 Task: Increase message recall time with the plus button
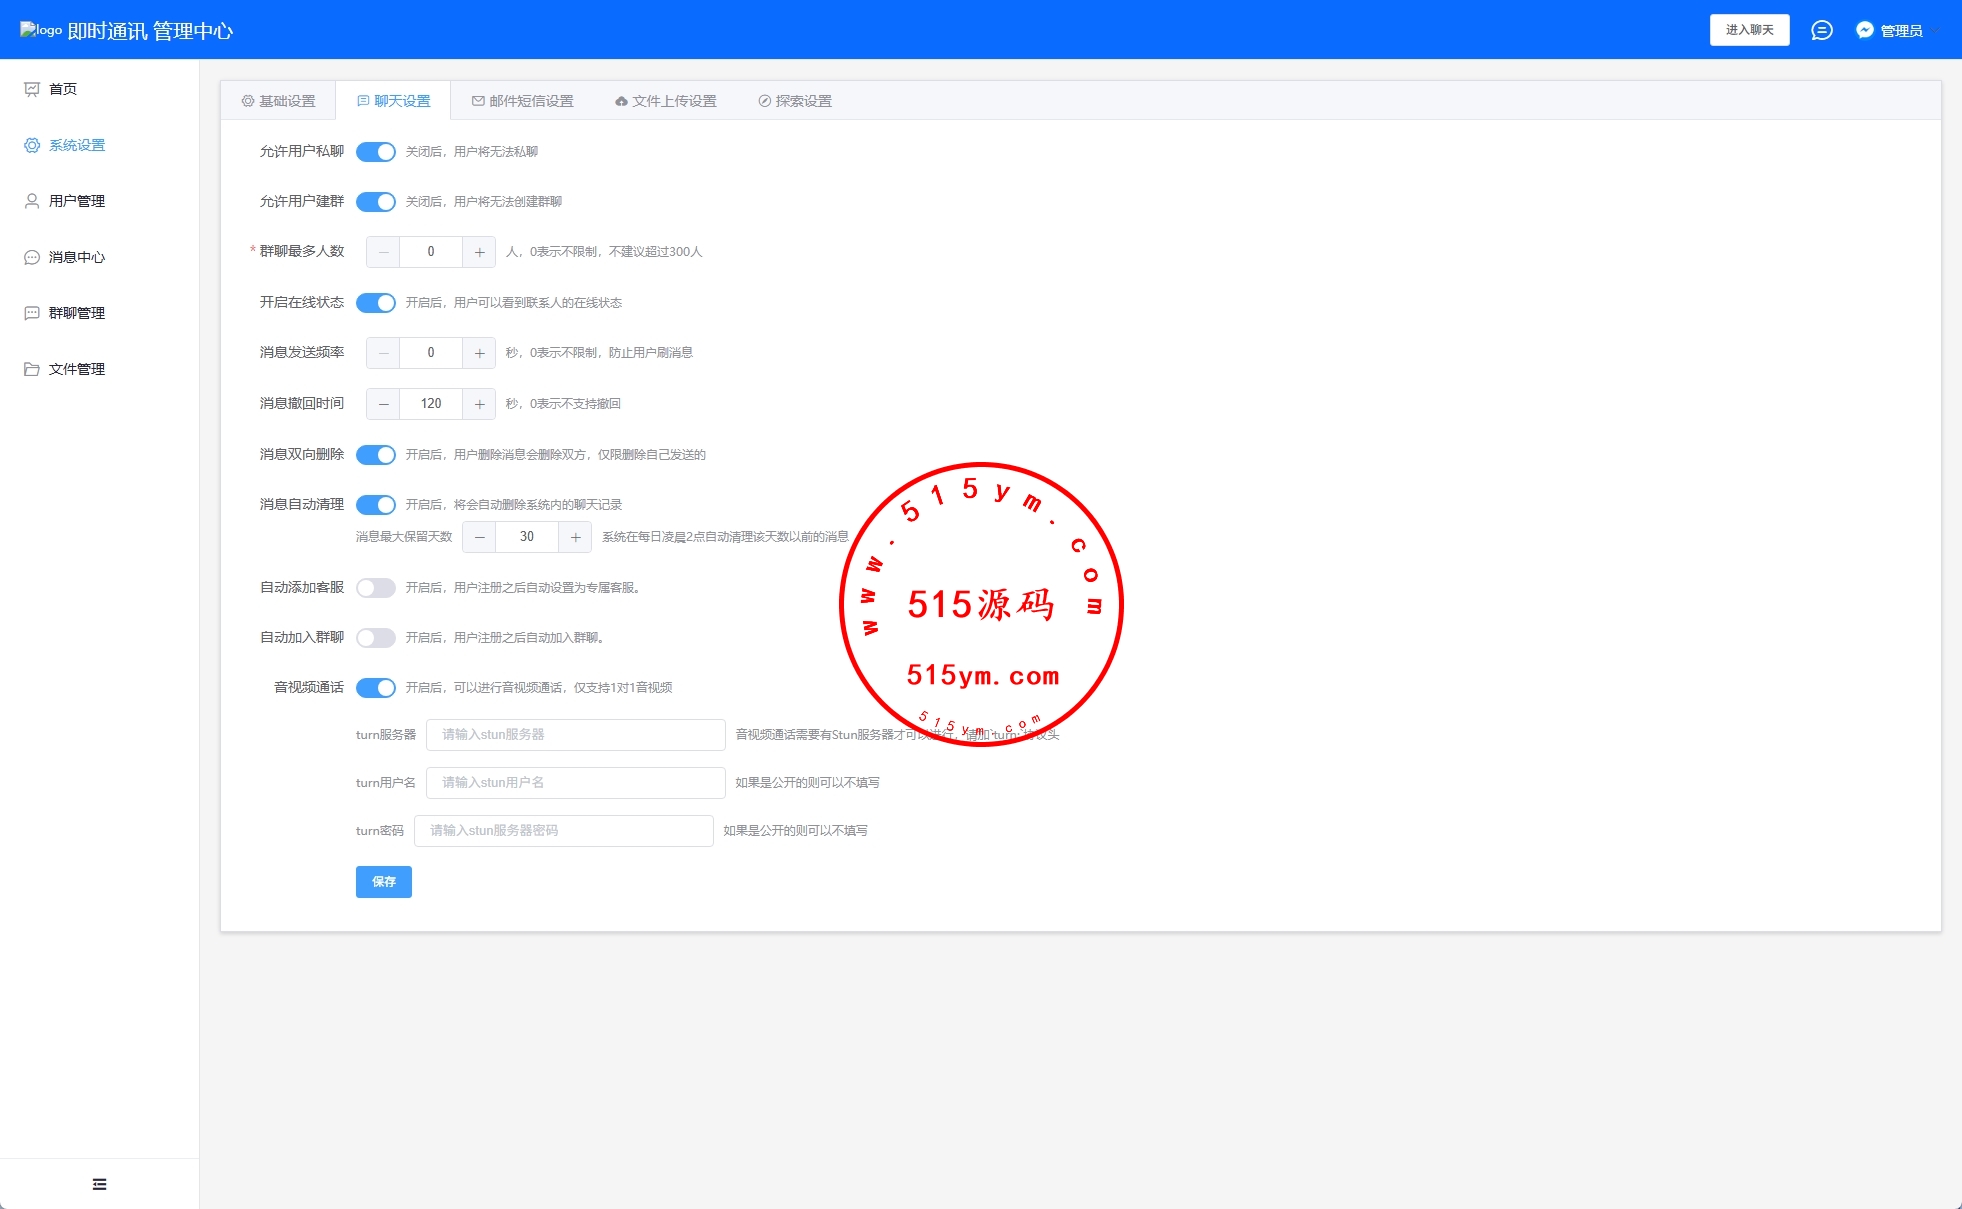click(x=480, y=404)
